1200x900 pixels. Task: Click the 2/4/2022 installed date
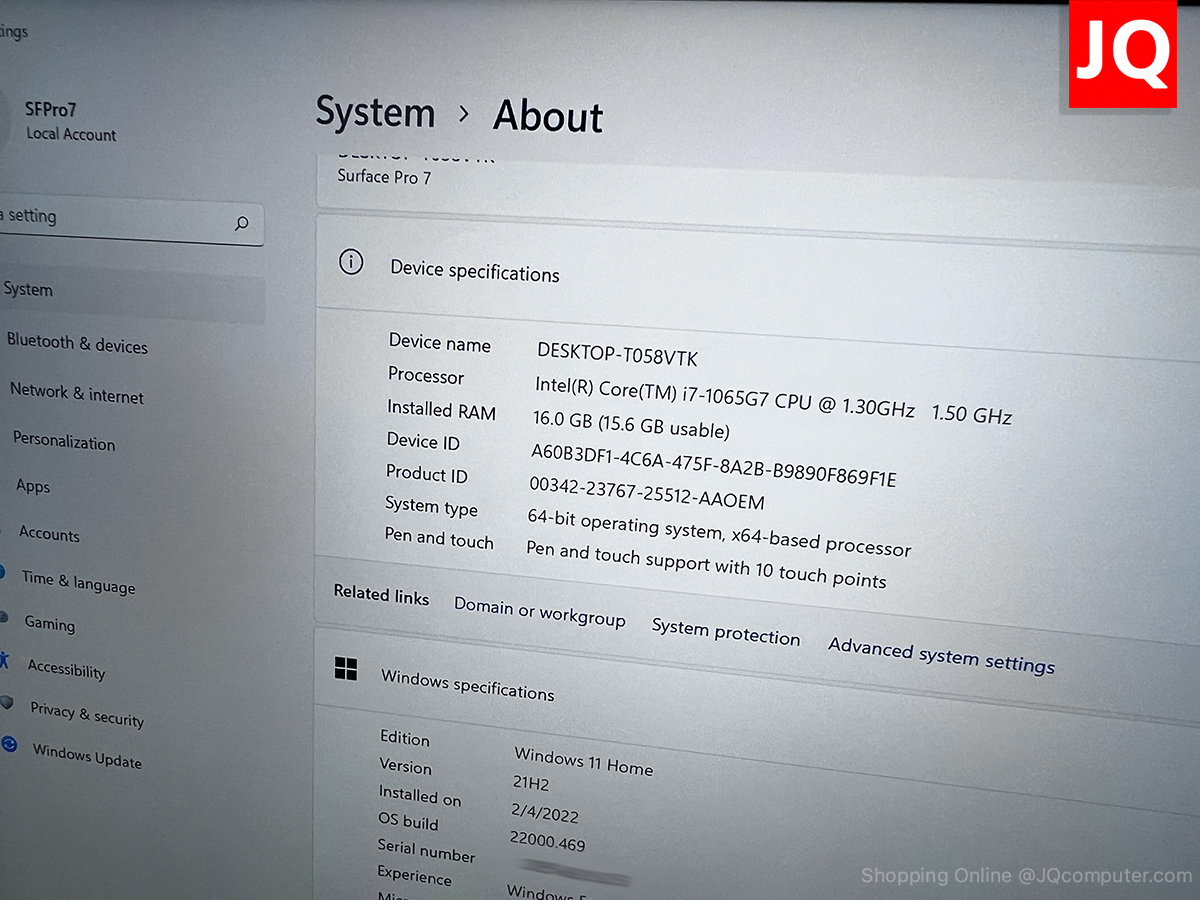pos(545,813)
